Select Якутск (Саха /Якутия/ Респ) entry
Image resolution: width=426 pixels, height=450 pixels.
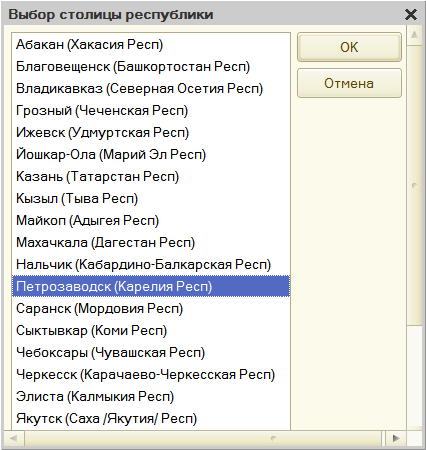(151, 418)
